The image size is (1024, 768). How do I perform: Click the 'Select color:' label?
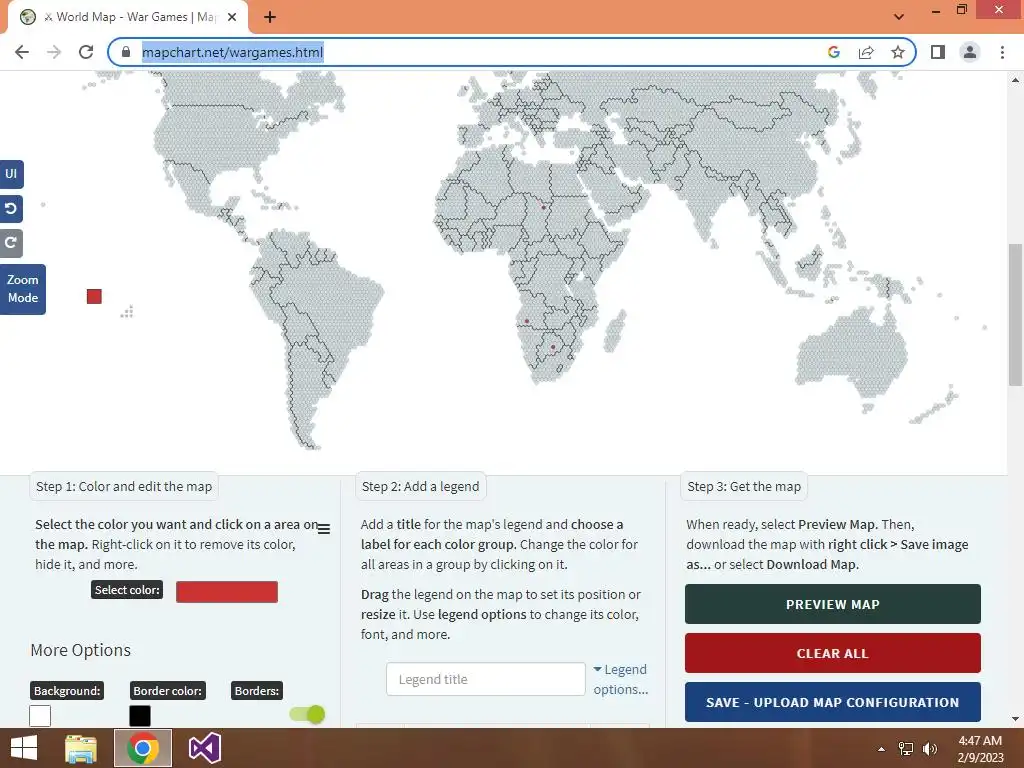(127, 590)
